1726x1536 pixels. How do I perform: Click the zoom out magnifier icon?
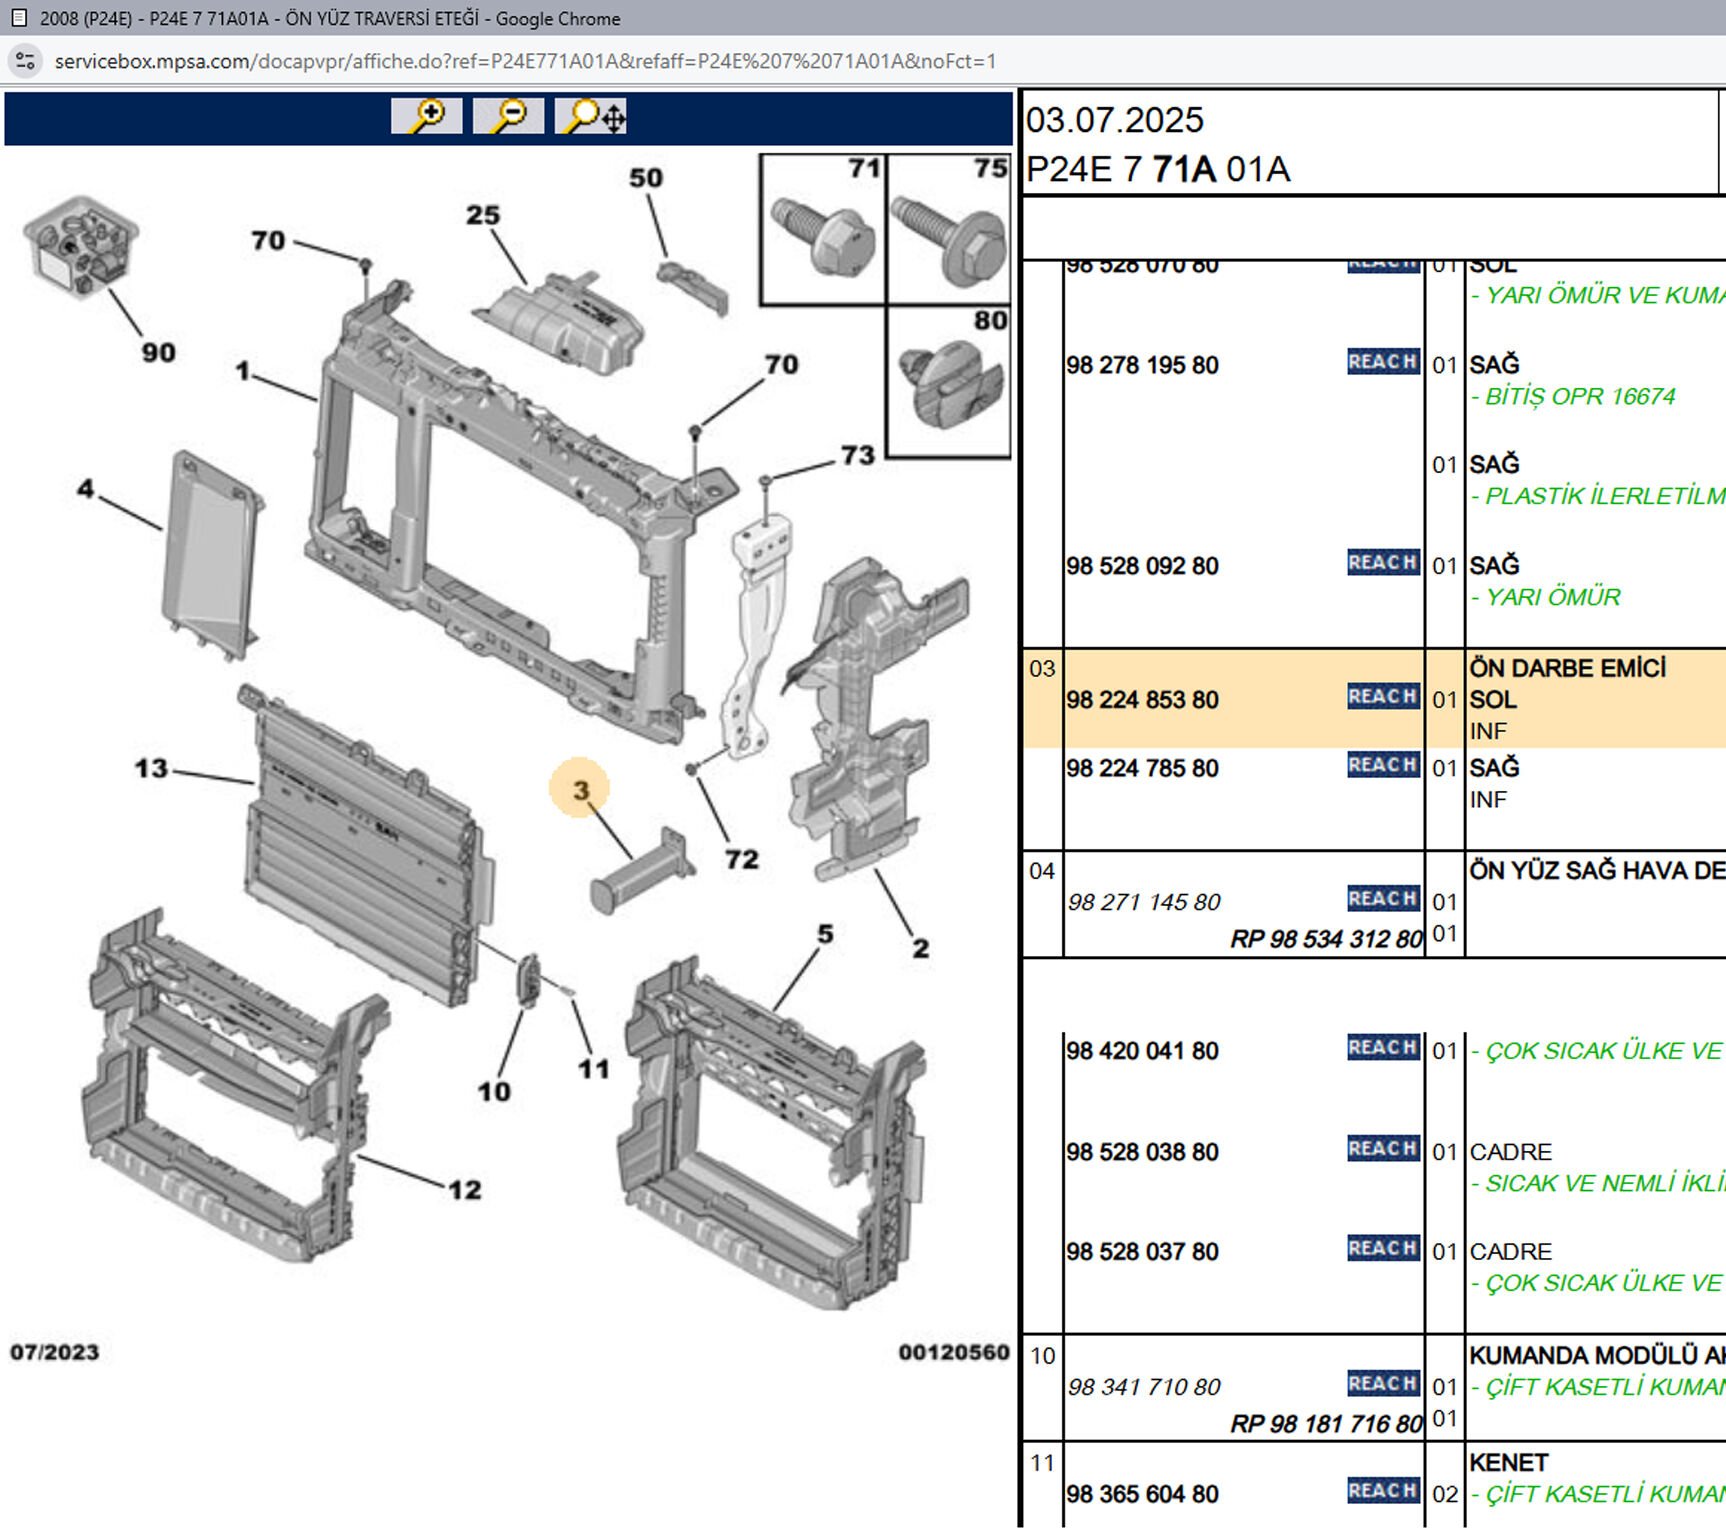pos(508,116)
